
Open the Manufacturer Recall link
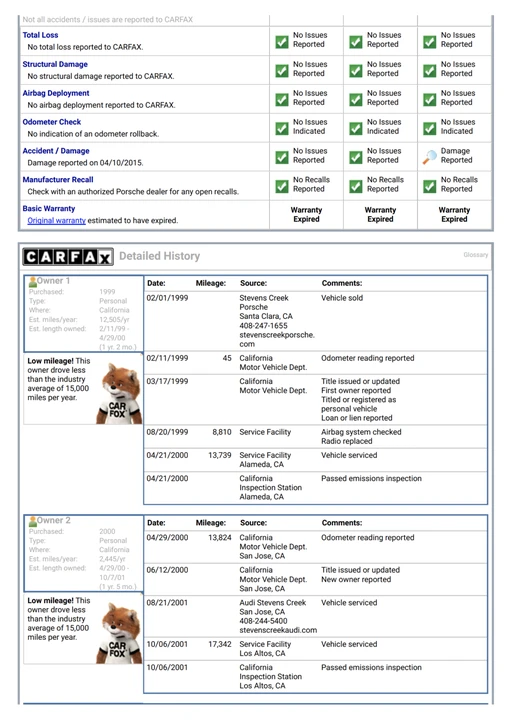58,180
